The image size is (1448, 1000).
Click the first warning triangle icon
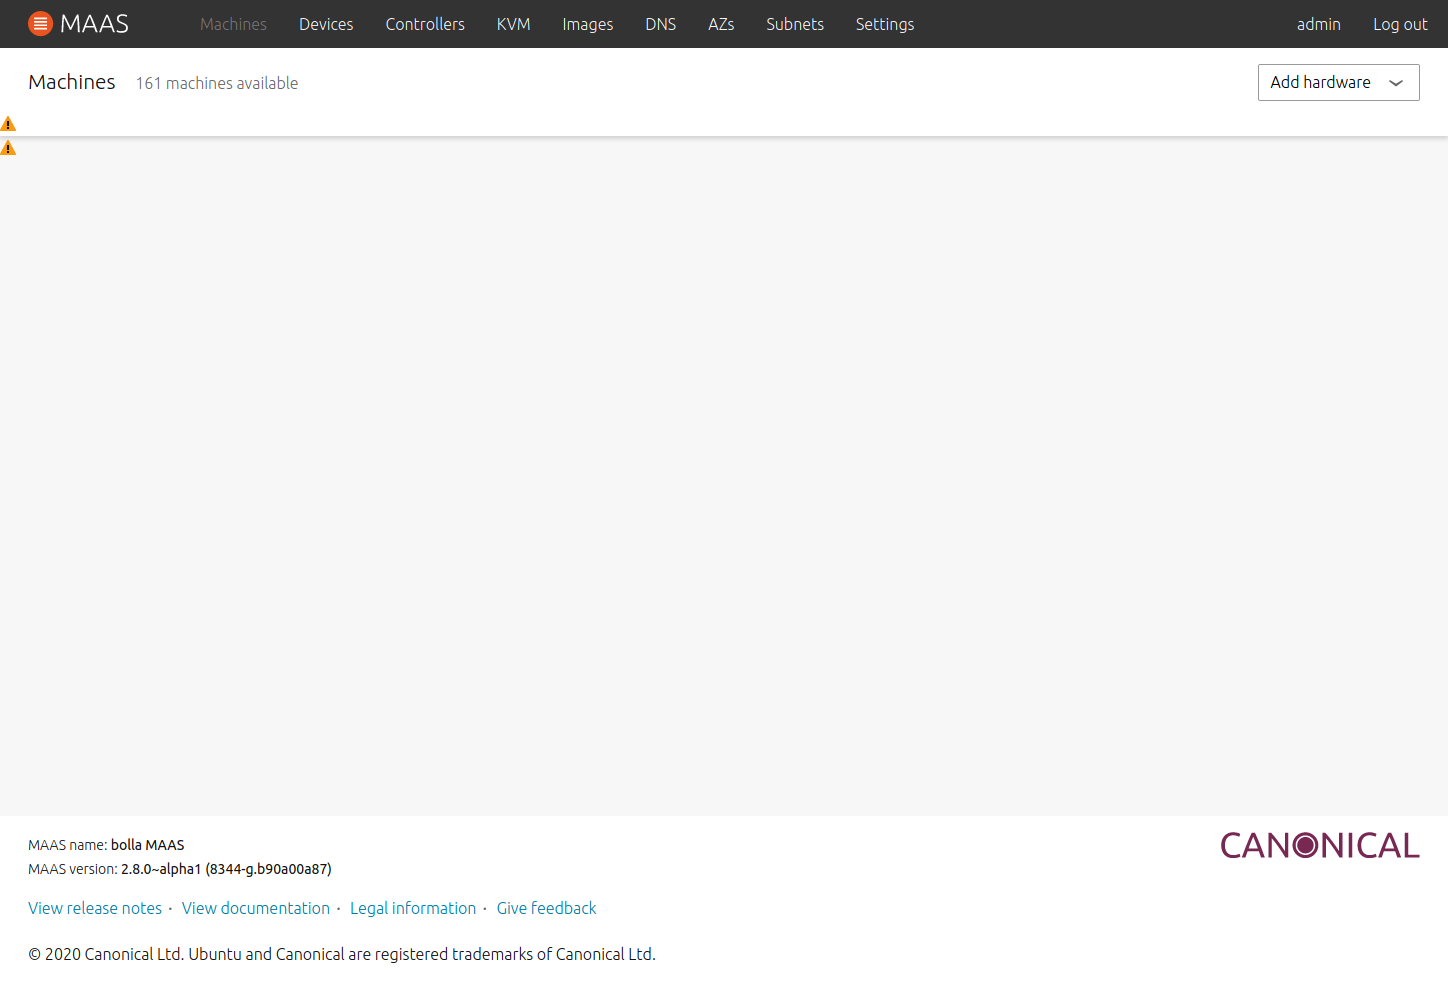tap(8, 123)
